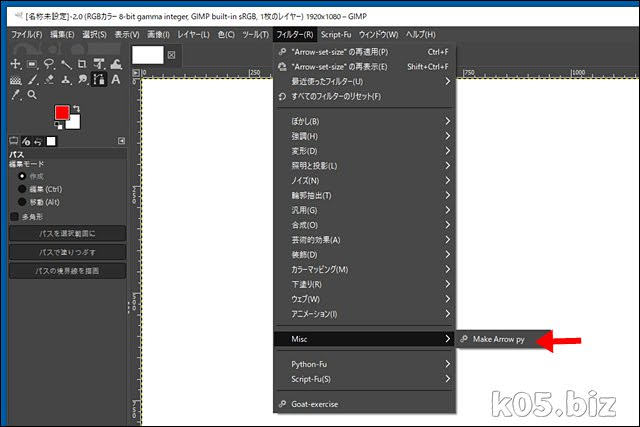Select the Free Select lasso tool
Viewport: 640px width, 427px height.
49,64
